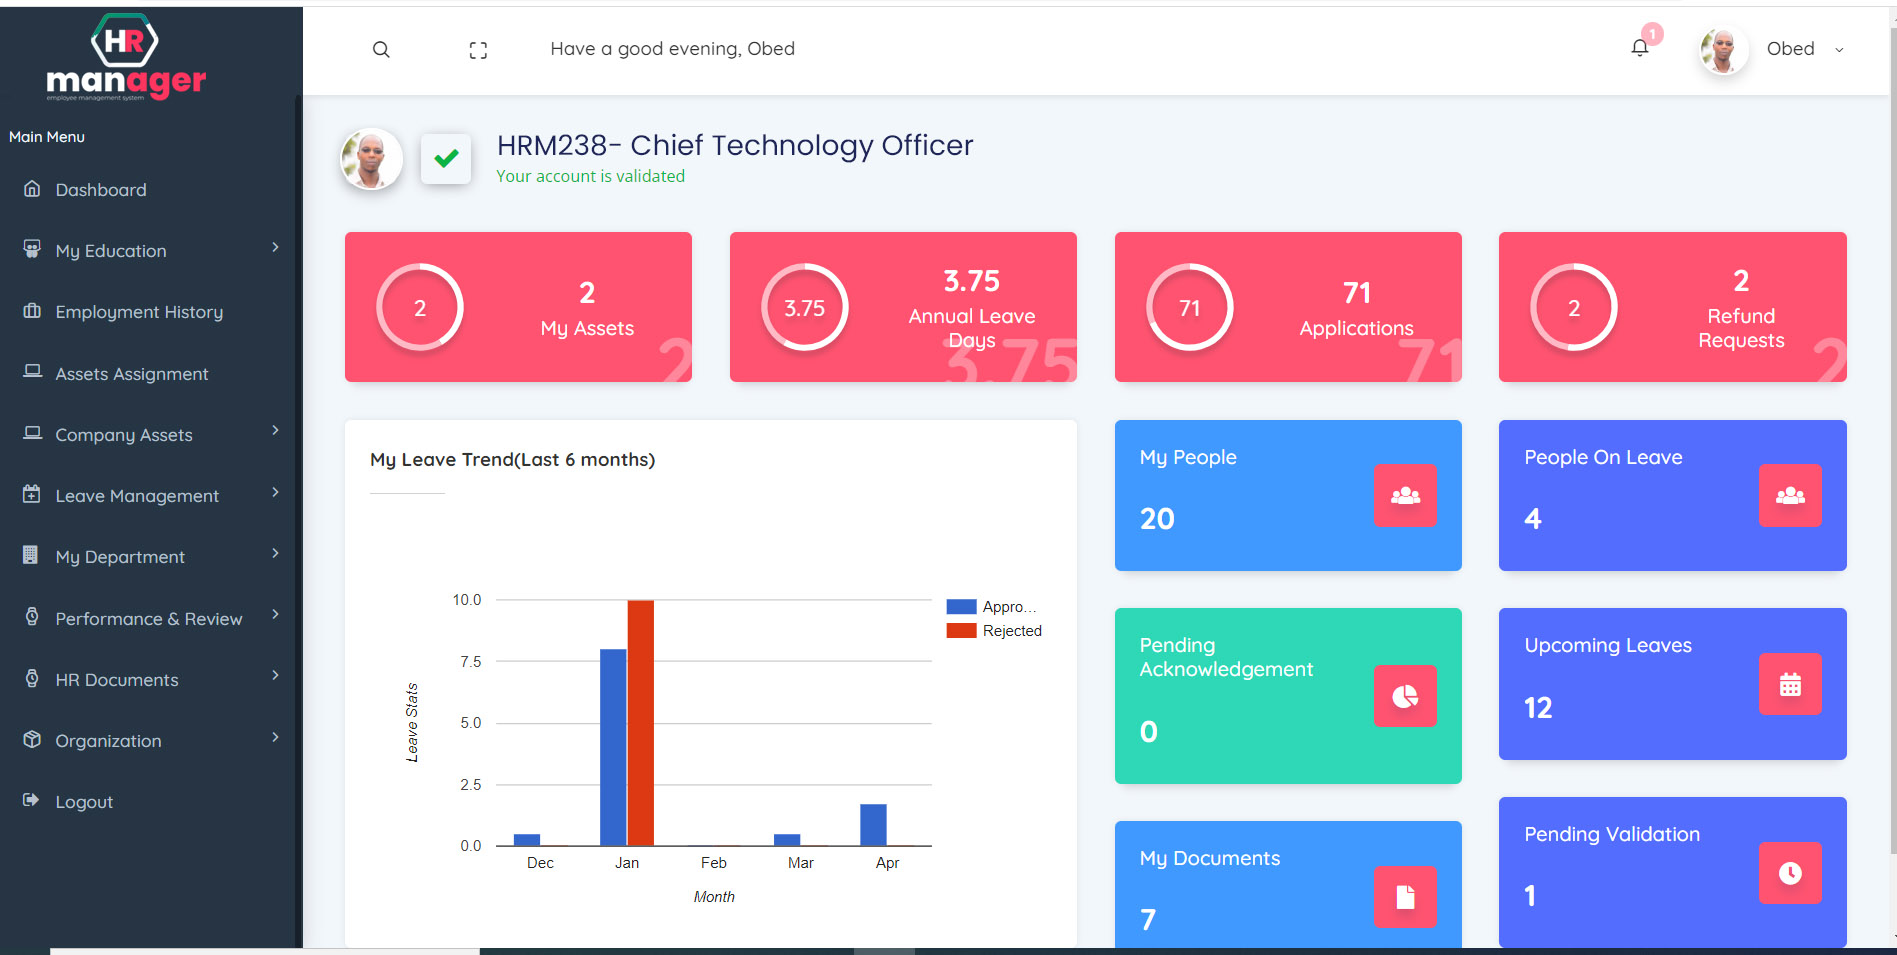1897x955 pixels.
Task: Open the Applications summary card
Action: [x=1287, y=307]
